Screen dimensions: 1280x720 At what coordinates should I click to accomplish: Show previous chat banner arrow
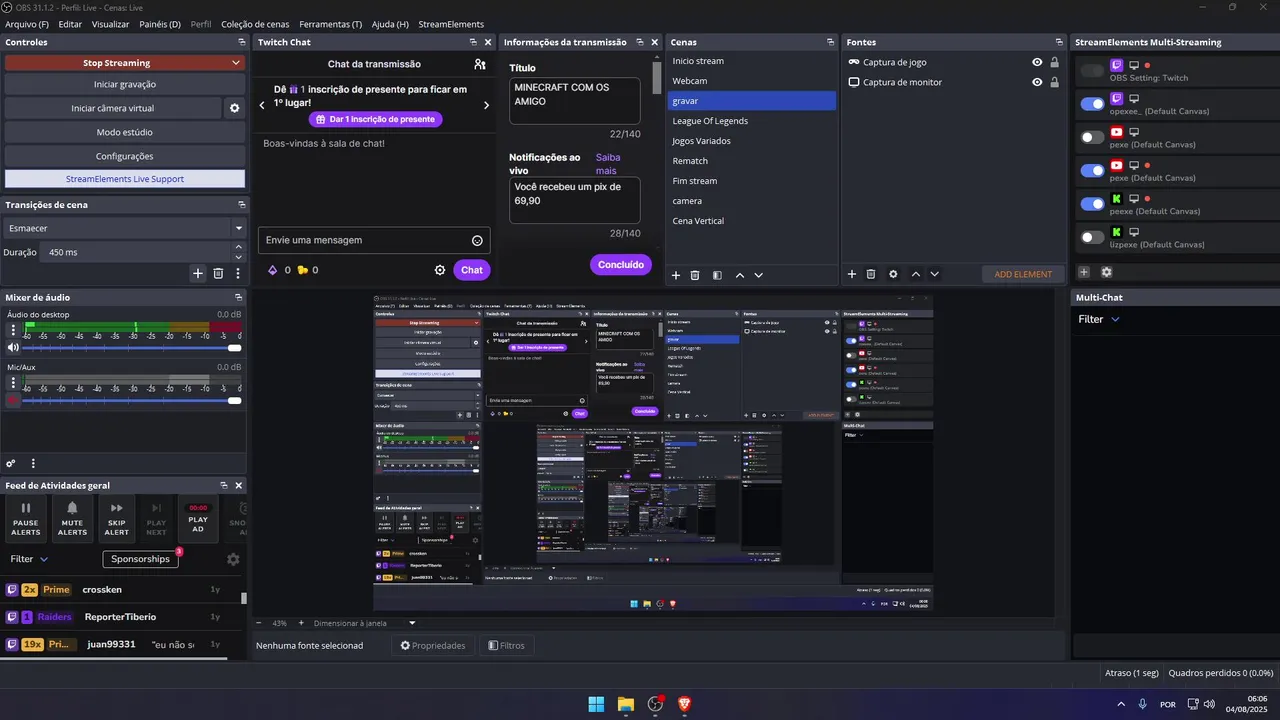pos(262,105)
